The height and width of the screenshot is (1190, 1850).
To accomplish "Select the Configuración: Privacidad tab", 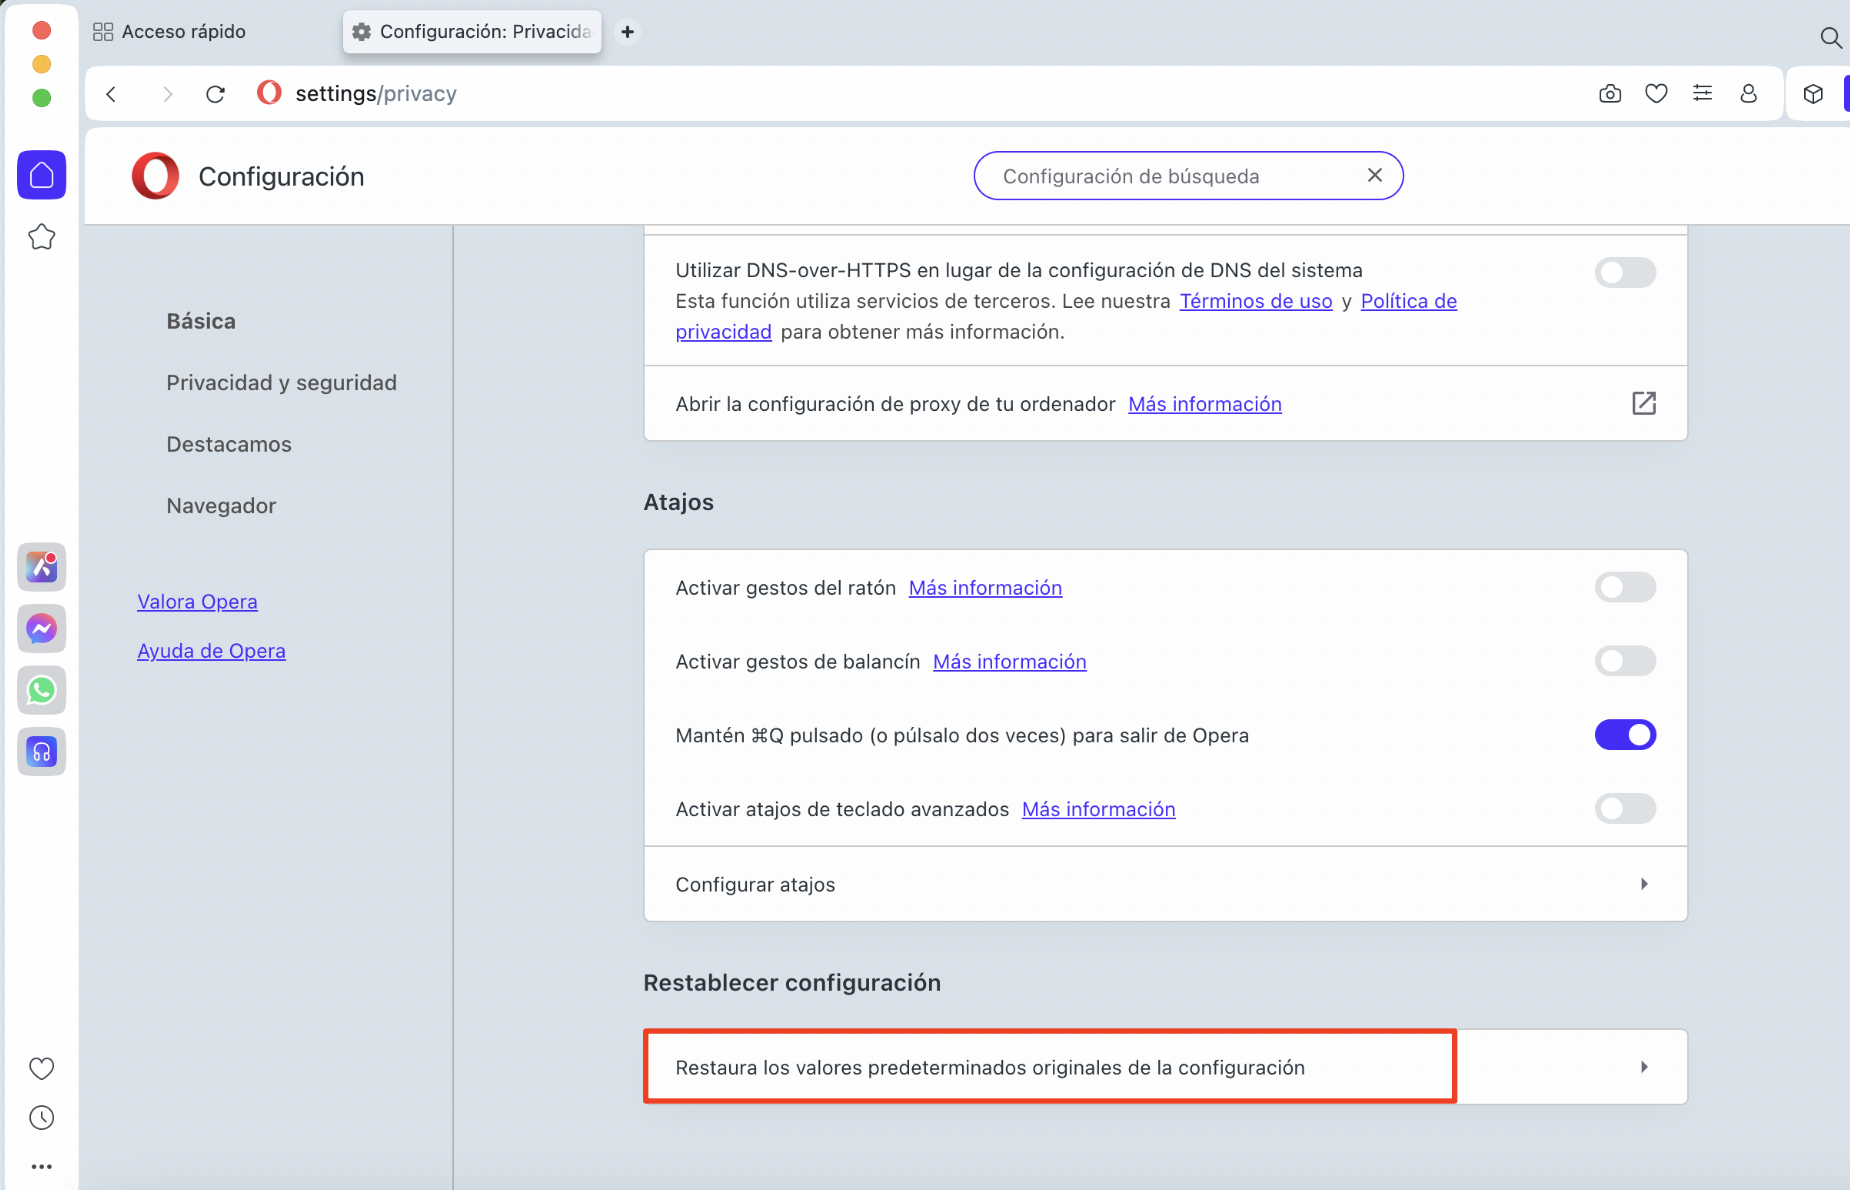I will point(471,31).
